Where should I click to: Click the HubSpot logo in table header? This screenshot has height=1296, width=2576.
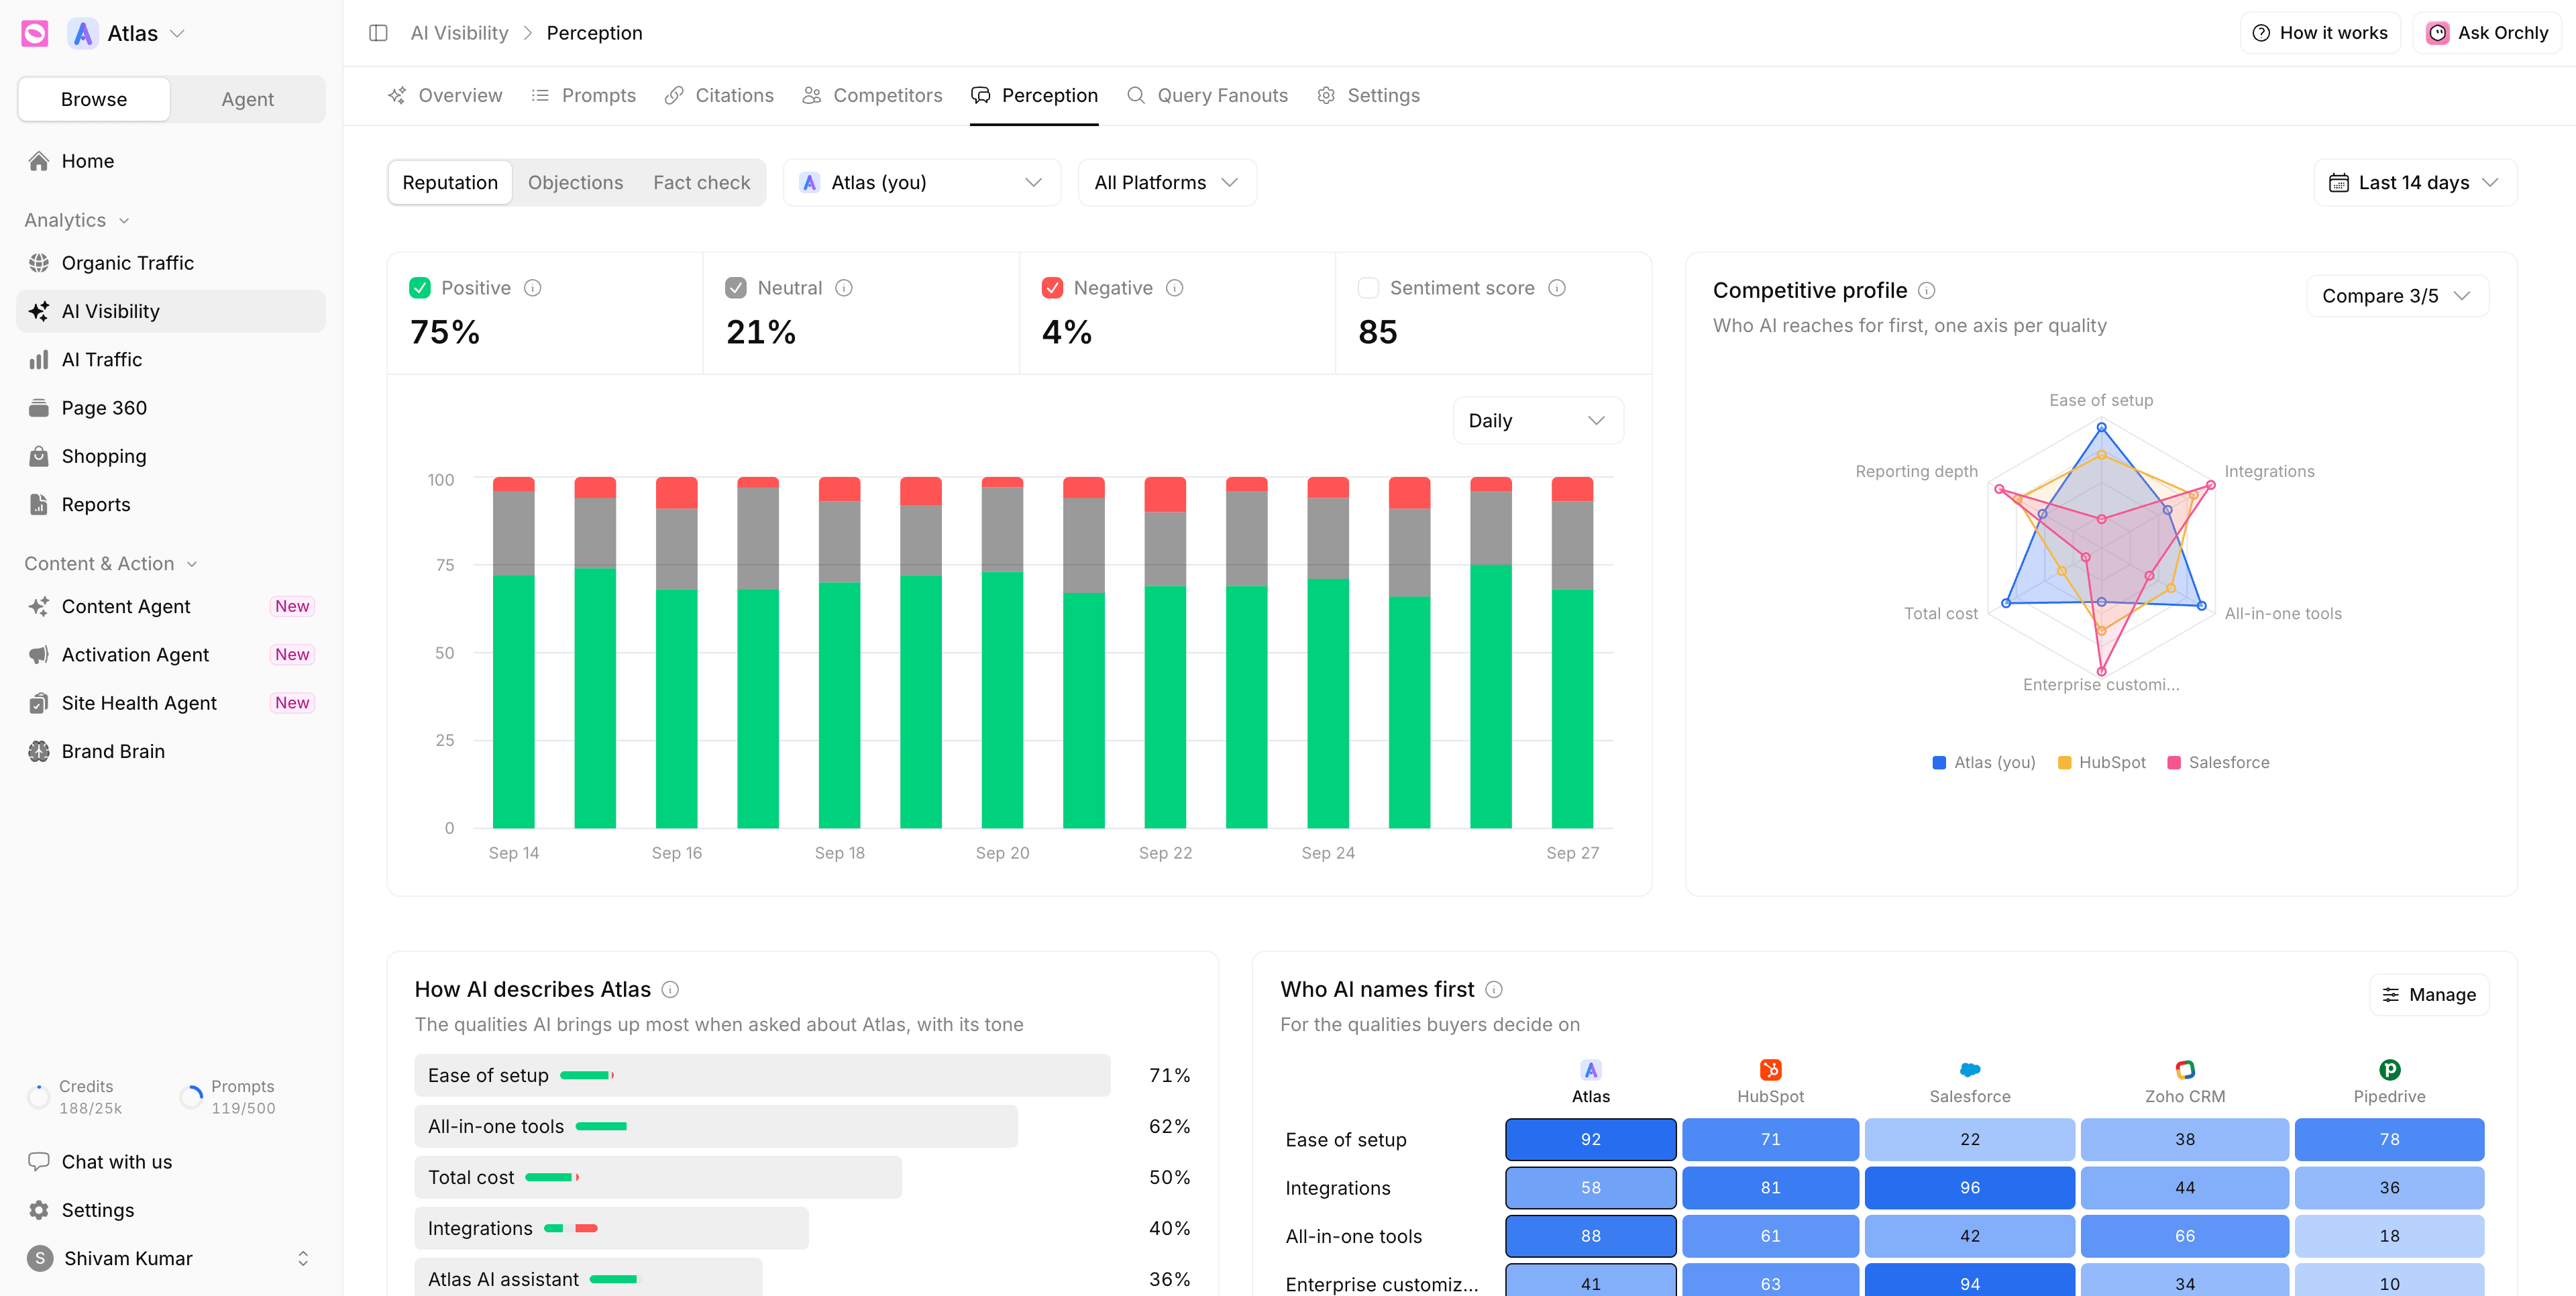(1770, 1070)
